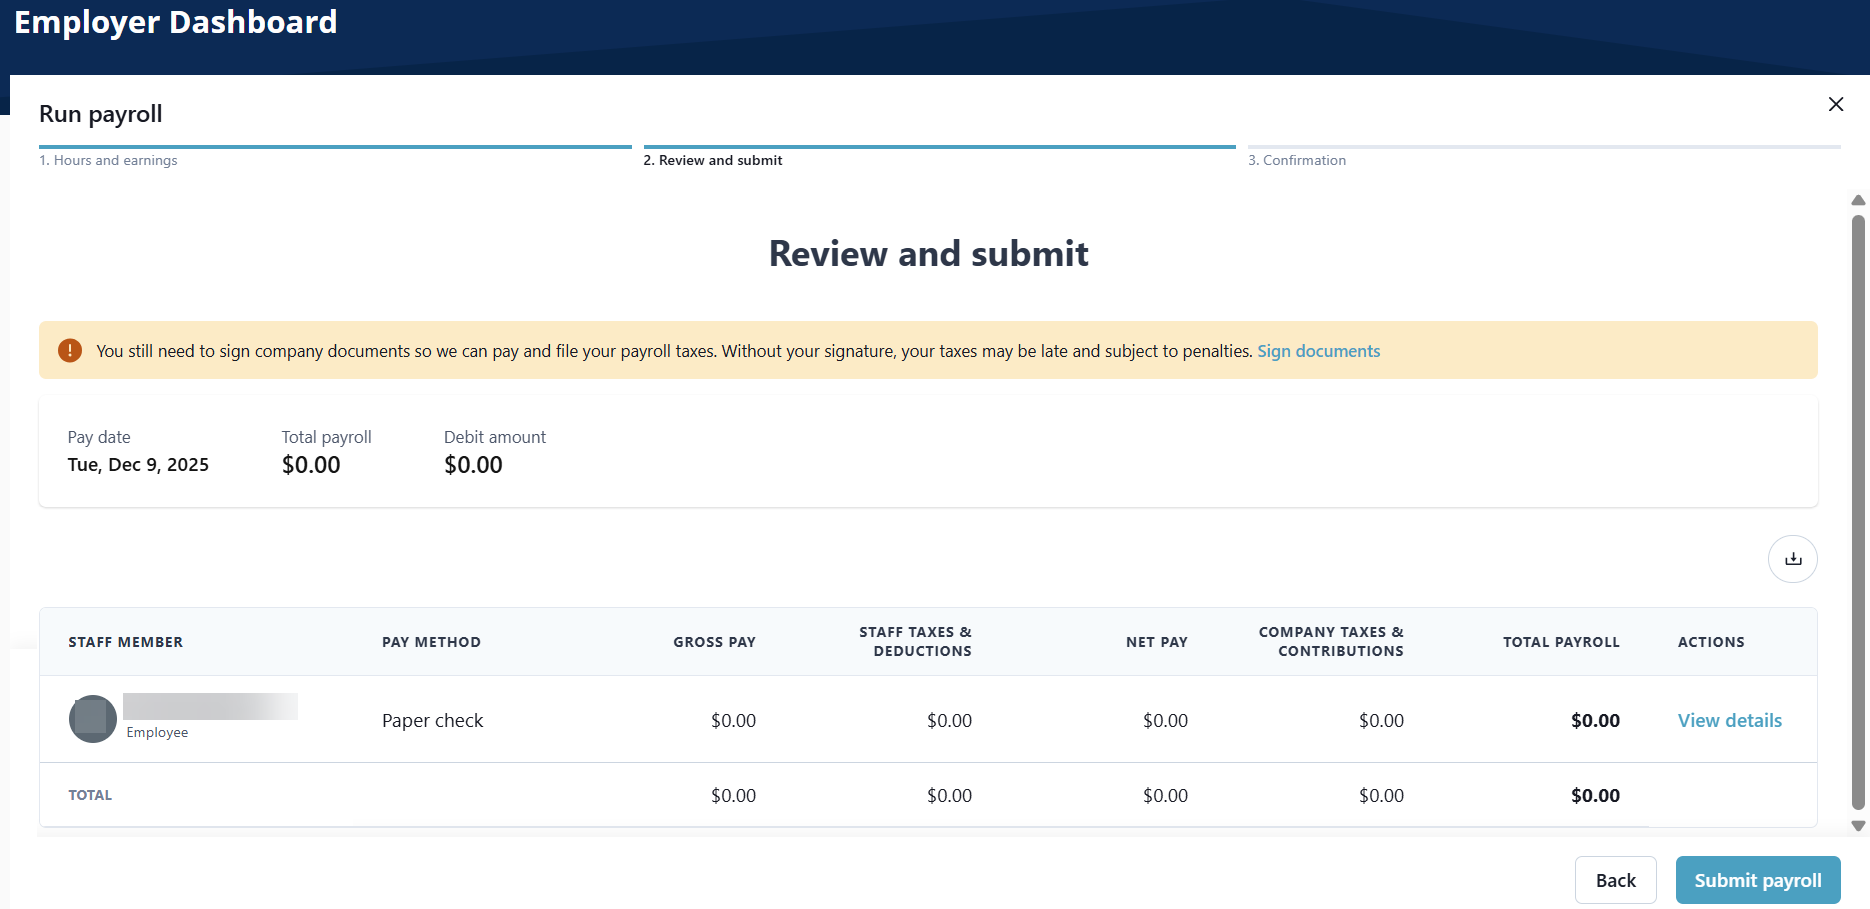Close the Run payroll dialog
The image size is (1870, 909).
click(x=1835, y=104)
